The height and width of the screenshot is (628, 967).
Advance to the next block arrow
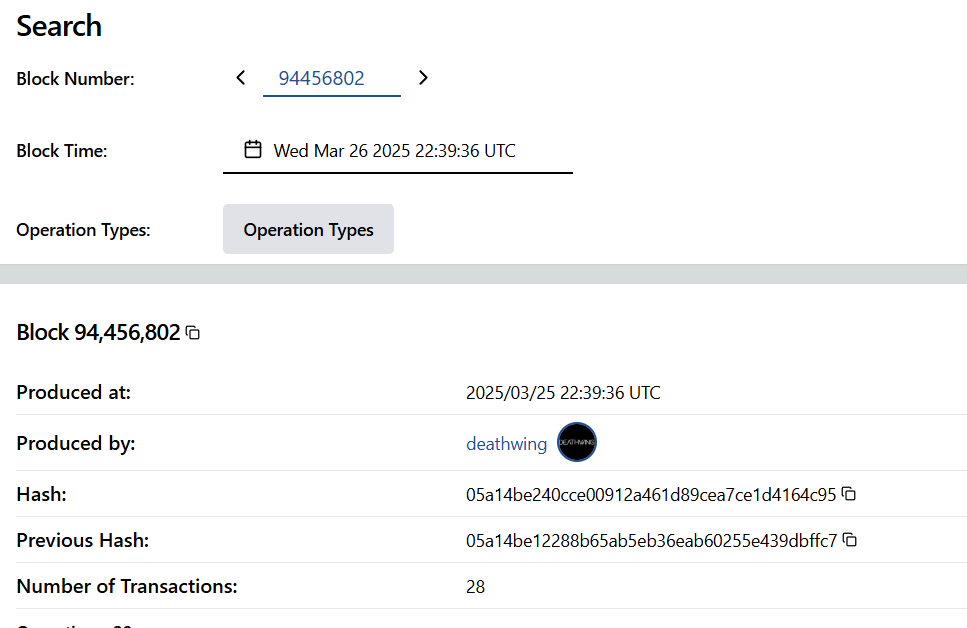[x=423, y=78]
